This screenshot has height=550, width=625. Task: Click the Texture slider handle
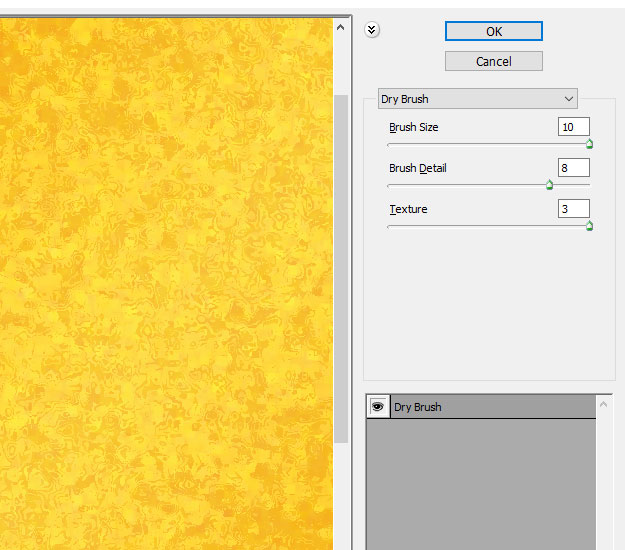pyautogui.click(x=589, y=226)
